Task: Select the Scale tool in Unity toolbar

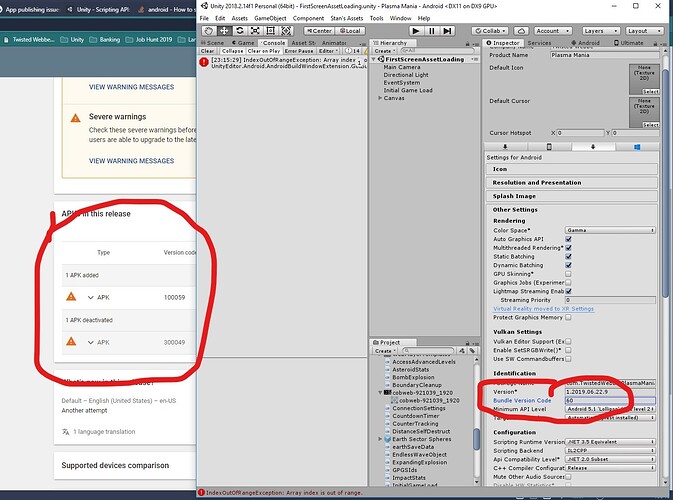Action: (255, 31)
